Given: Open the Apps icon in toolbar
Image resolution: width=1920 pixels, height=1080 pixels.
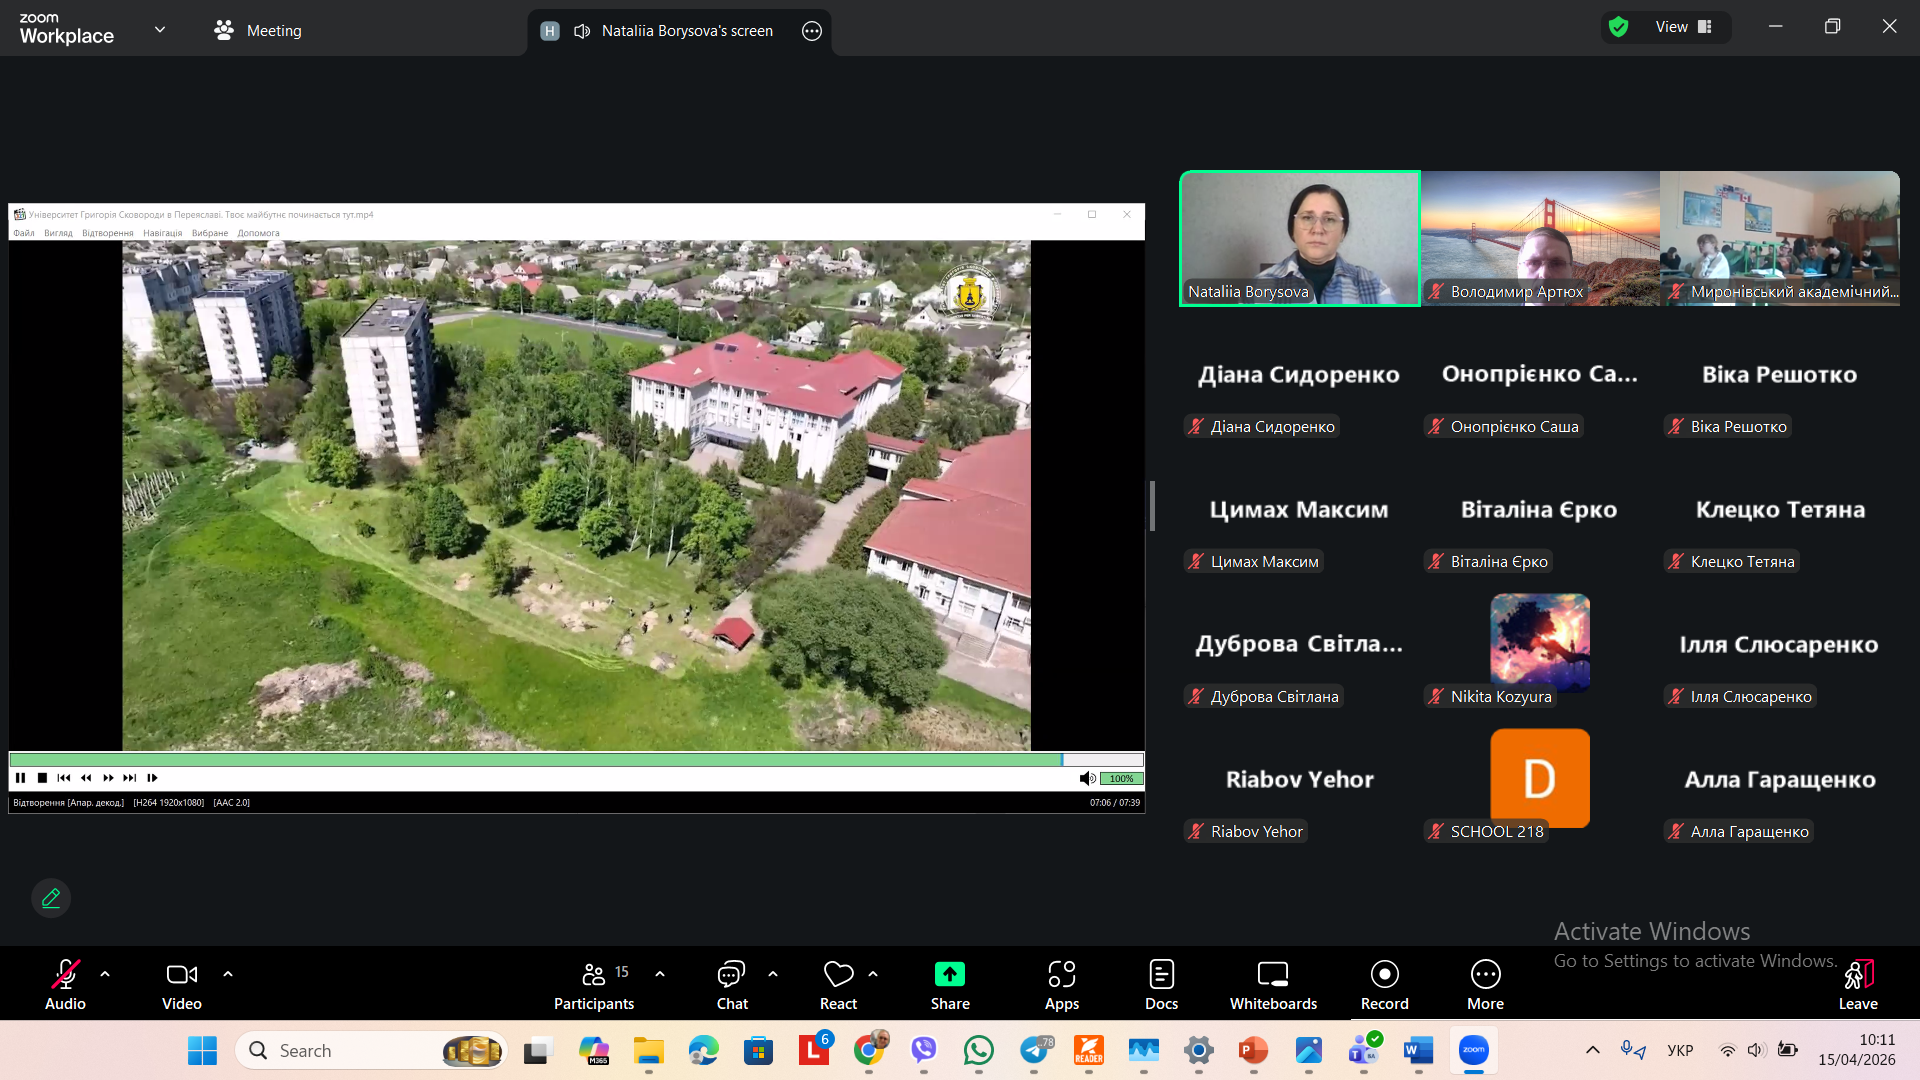Looking at the screenshot, I should click(x=1061, y=974).
